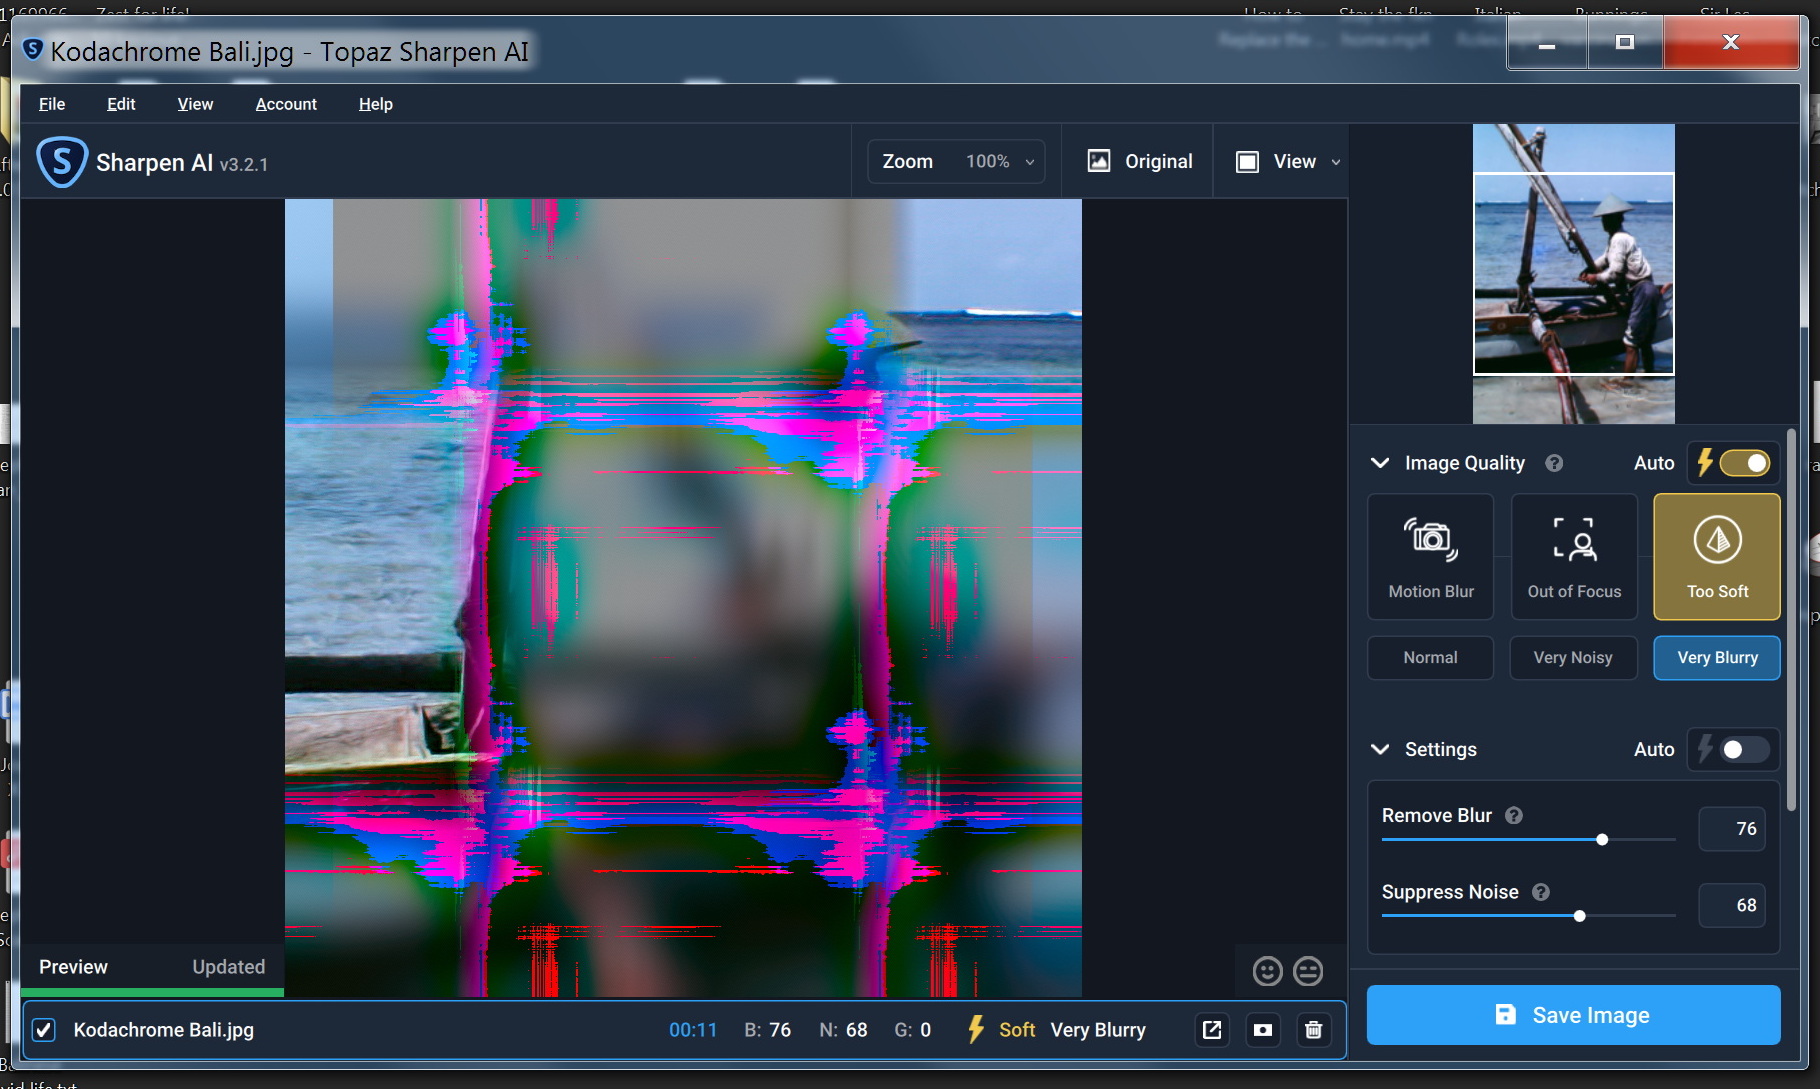Click the Remove Blur slider handle
This screenshot has width=1820, height=1089.
pyautogui.click(x=1602, y=840)
